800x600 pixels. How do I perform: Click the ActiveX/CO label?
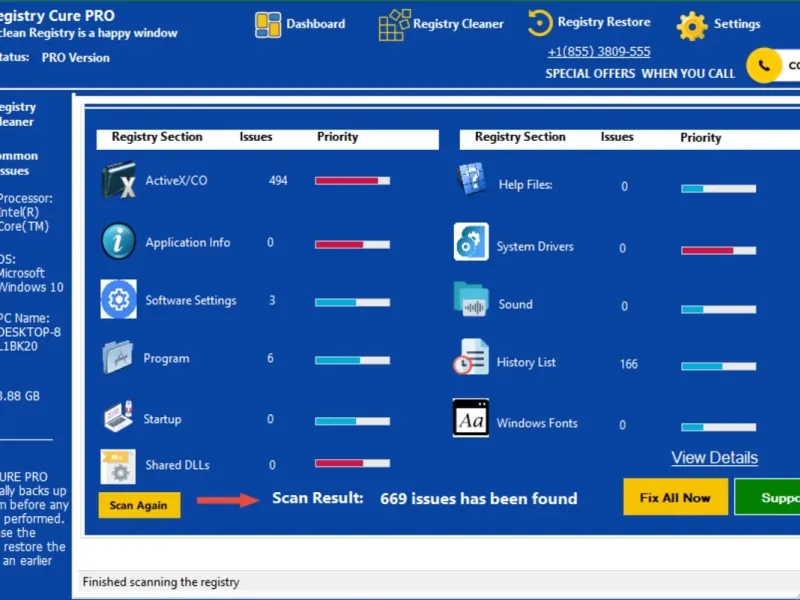[177, 181]
